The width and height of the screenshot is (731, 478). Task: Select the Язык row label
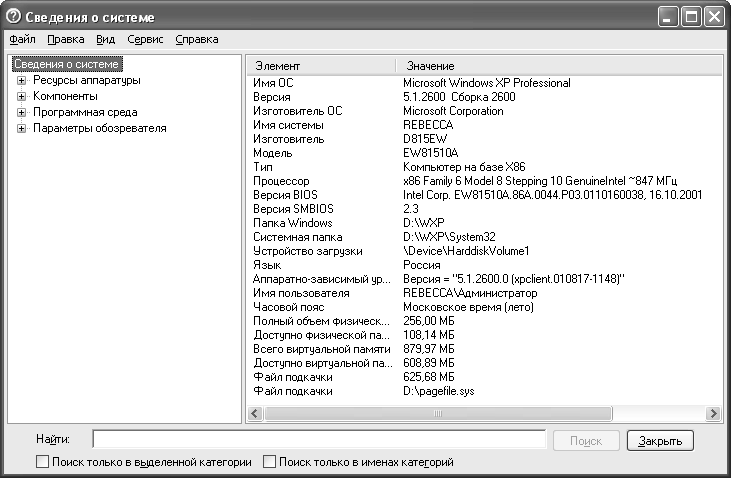pos(267,265)
